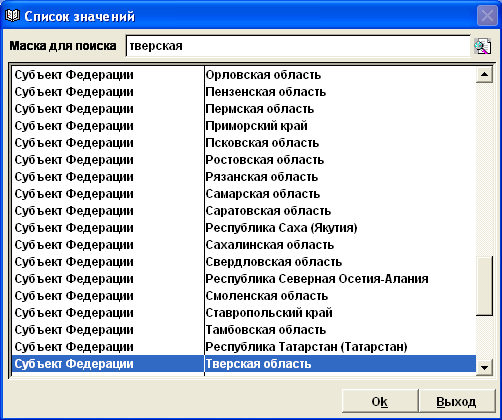Pick Свердловская область in the list
The width and height of the screenshot is (502, 420).
pos(244,262)
